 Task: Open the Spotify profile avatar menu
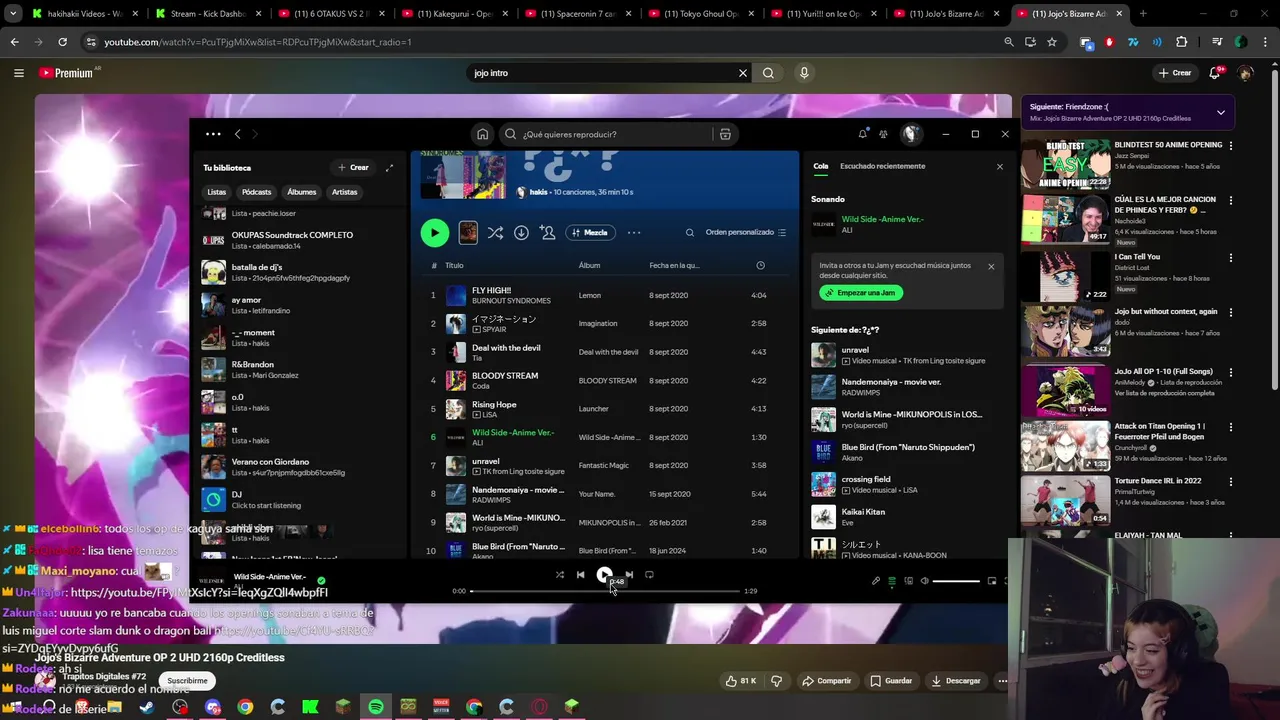911,134
